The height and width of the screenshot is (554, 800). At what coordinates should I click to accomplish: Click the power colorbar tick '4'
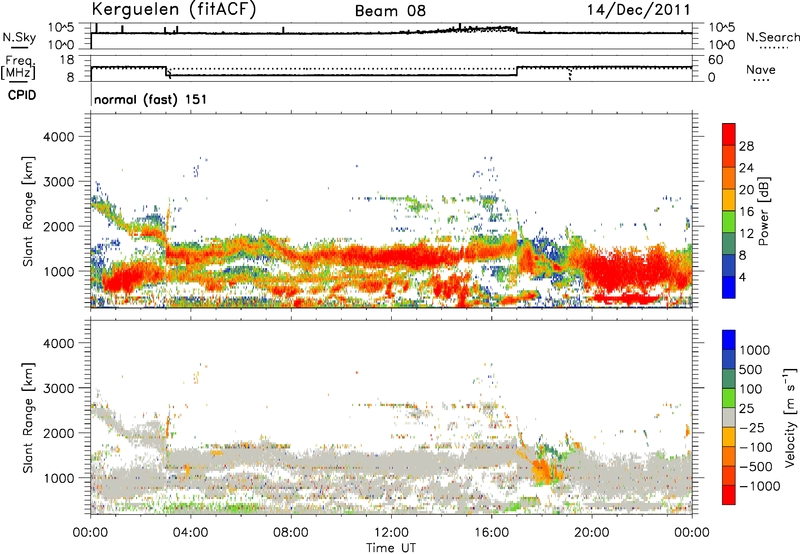(743, 277)
